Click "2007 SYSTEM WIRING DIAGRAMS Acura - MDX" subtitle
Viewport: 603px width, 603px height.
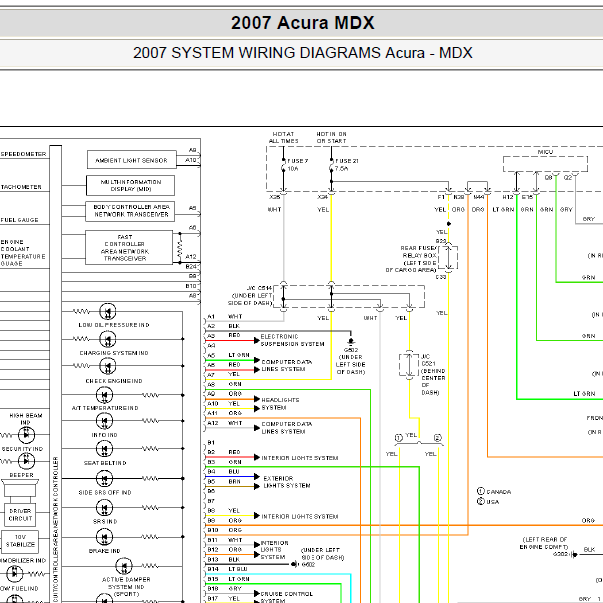point(303,53)
